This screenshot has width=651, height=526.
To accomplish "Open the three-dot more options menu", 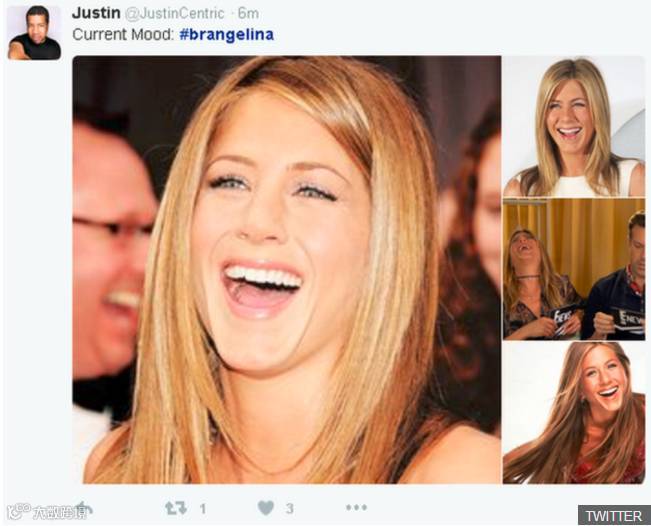I will tap(356, 507).
